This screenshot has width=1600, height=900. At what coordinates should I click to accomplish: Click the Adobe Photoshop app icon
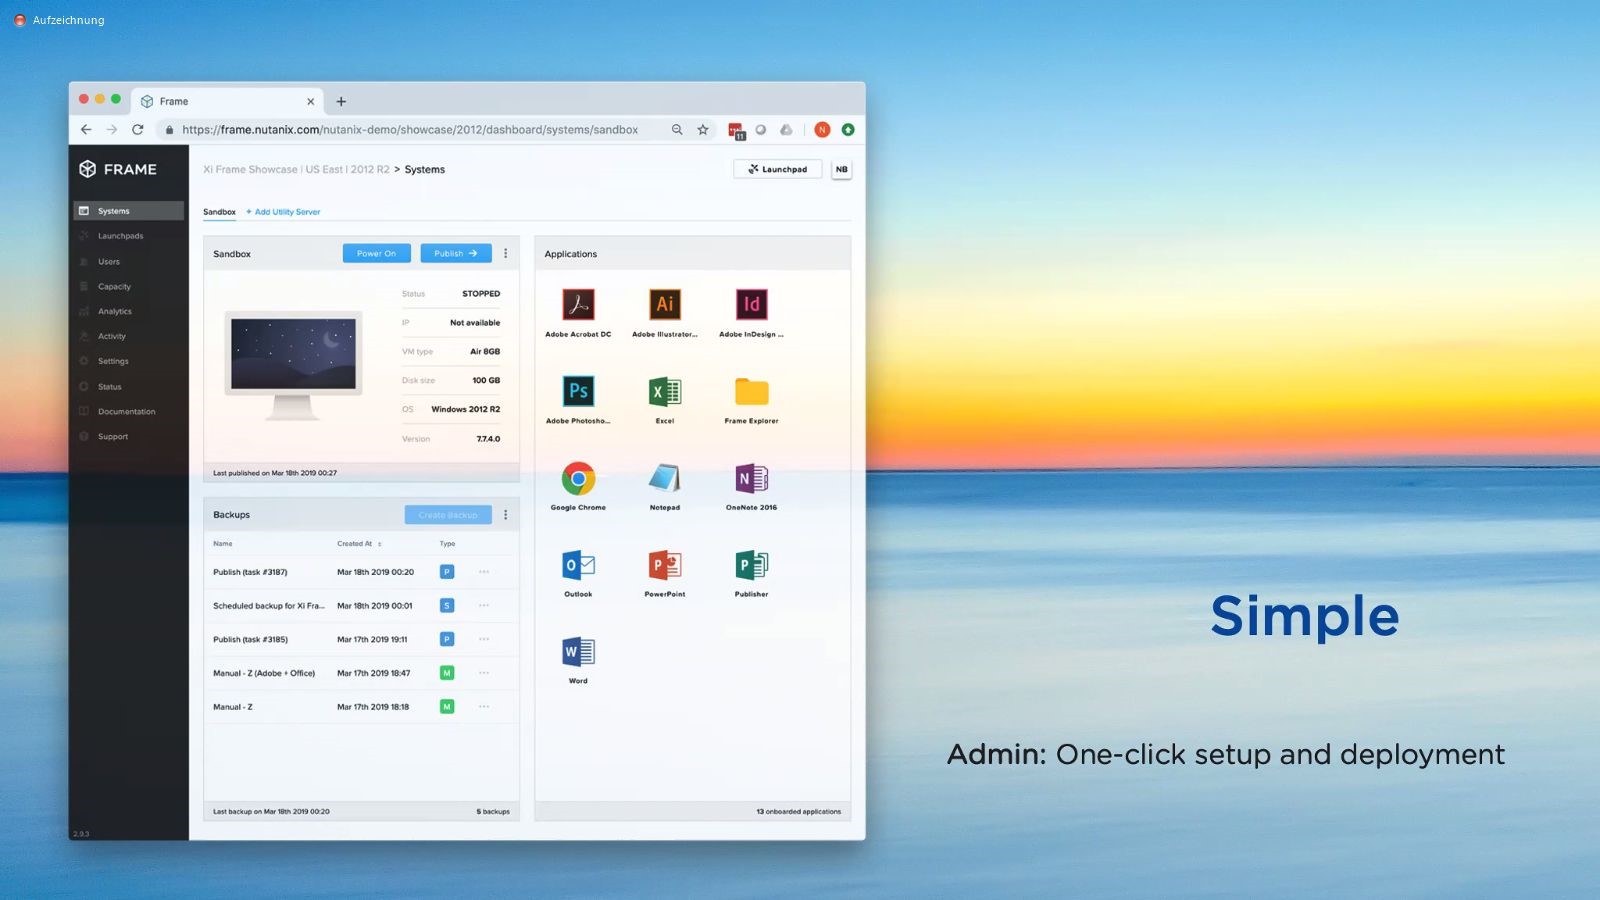578,391
